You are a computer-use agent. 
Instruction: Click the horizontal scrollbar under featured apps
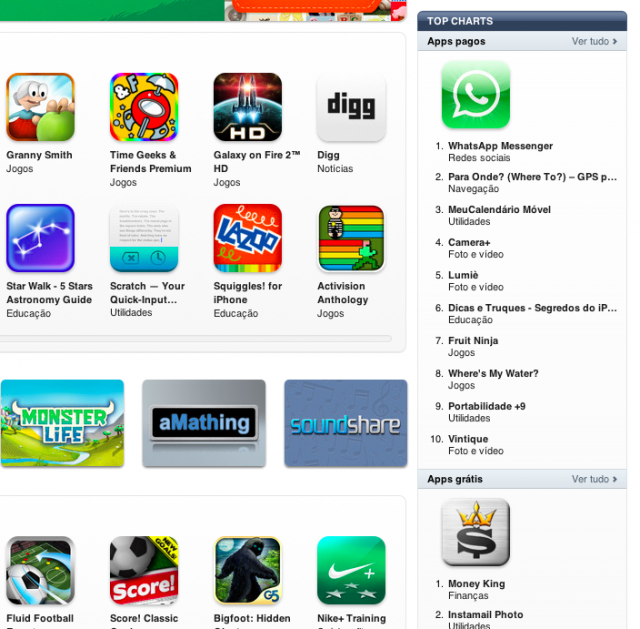tap(196, 338)
